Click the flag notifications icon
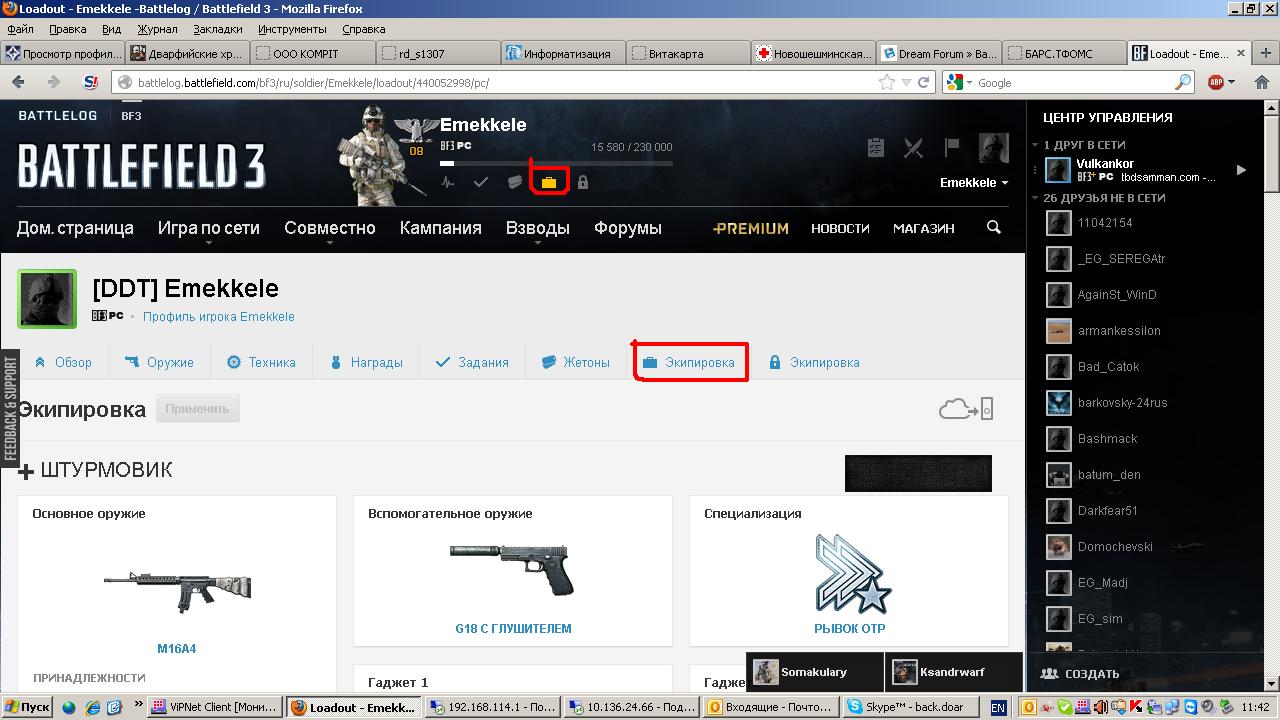 pos(952,147)
